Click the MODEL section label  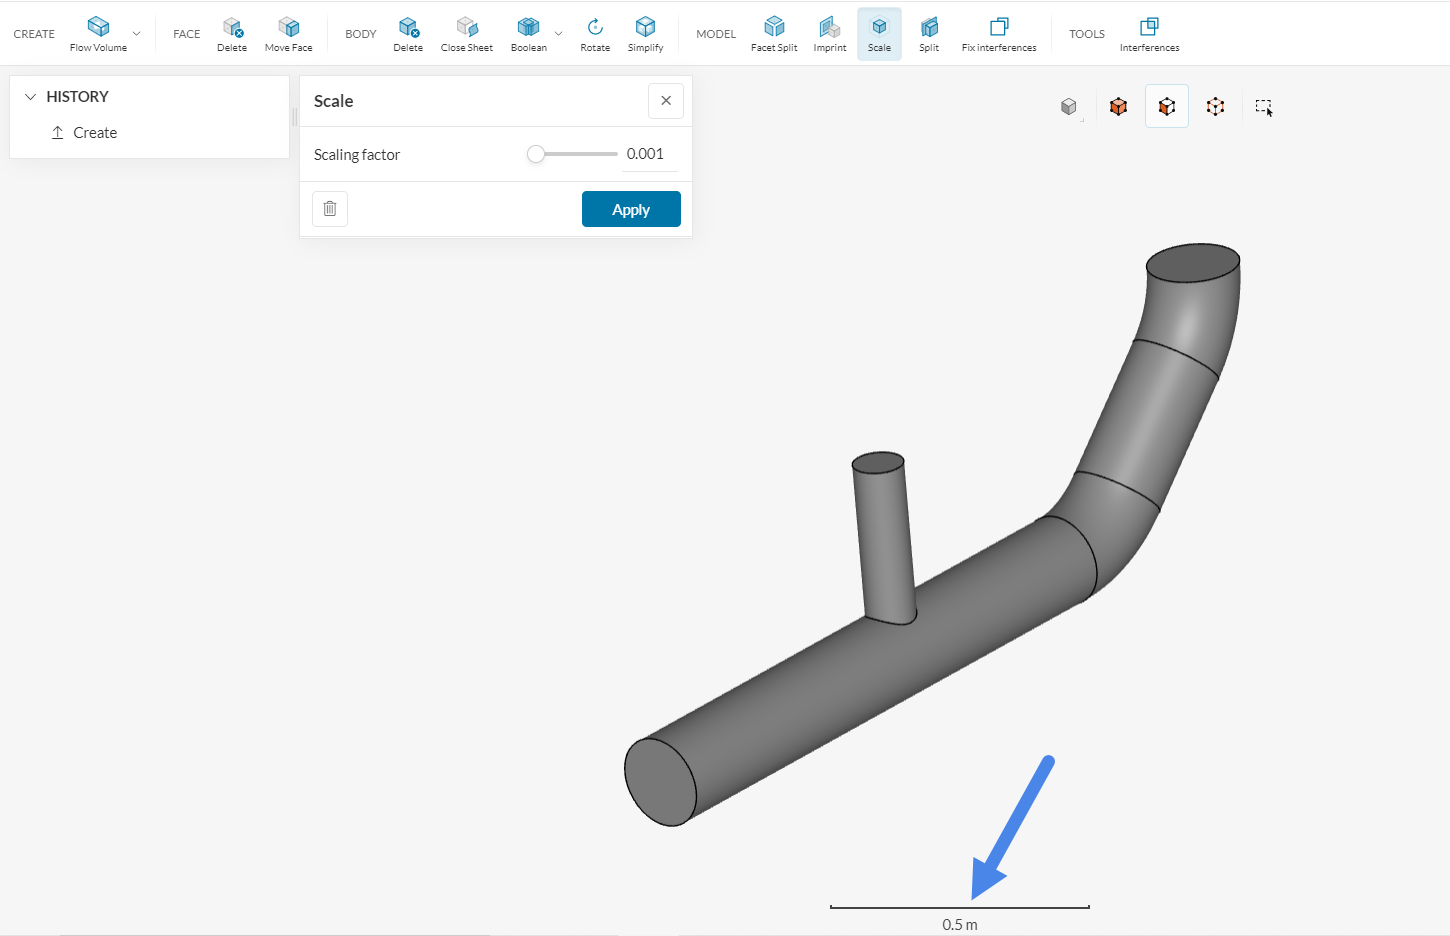[x=716, y=33]
